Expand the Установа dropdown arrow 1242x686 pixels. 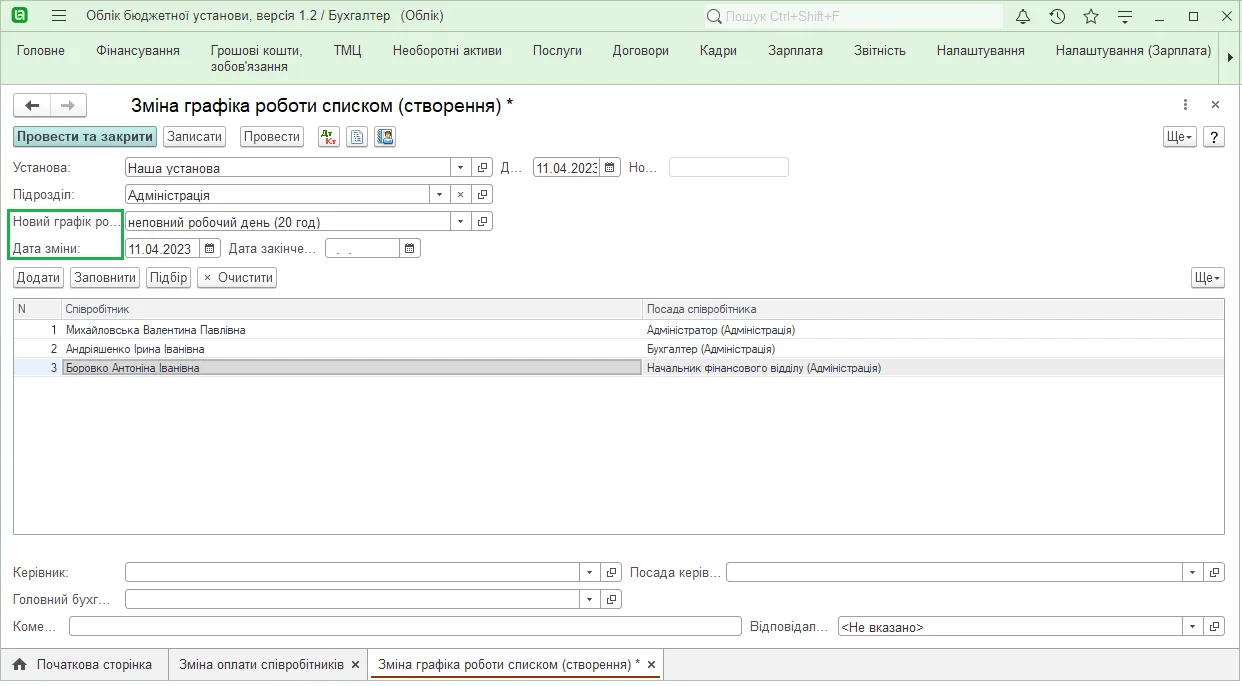461,168
